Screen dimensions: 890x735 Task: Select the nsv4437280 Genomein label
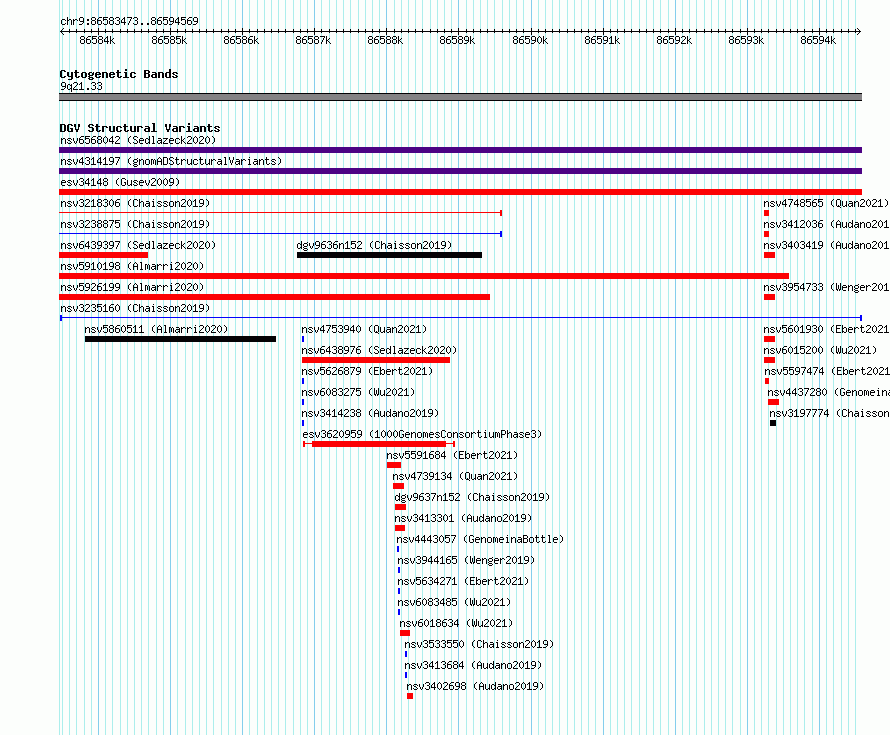tap(828, 392)
